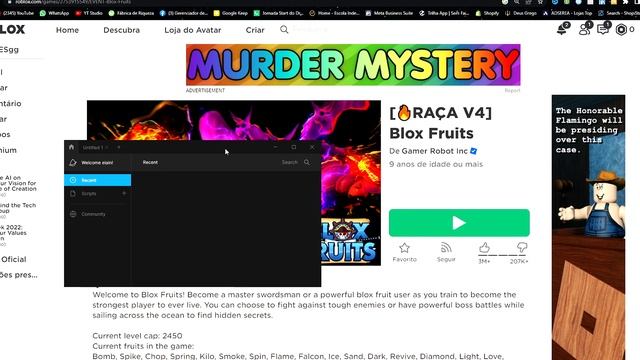Viewport: 640px width, 360px height.
Task: Open Criar in Roblox navigation
Action: coord(255,30)
